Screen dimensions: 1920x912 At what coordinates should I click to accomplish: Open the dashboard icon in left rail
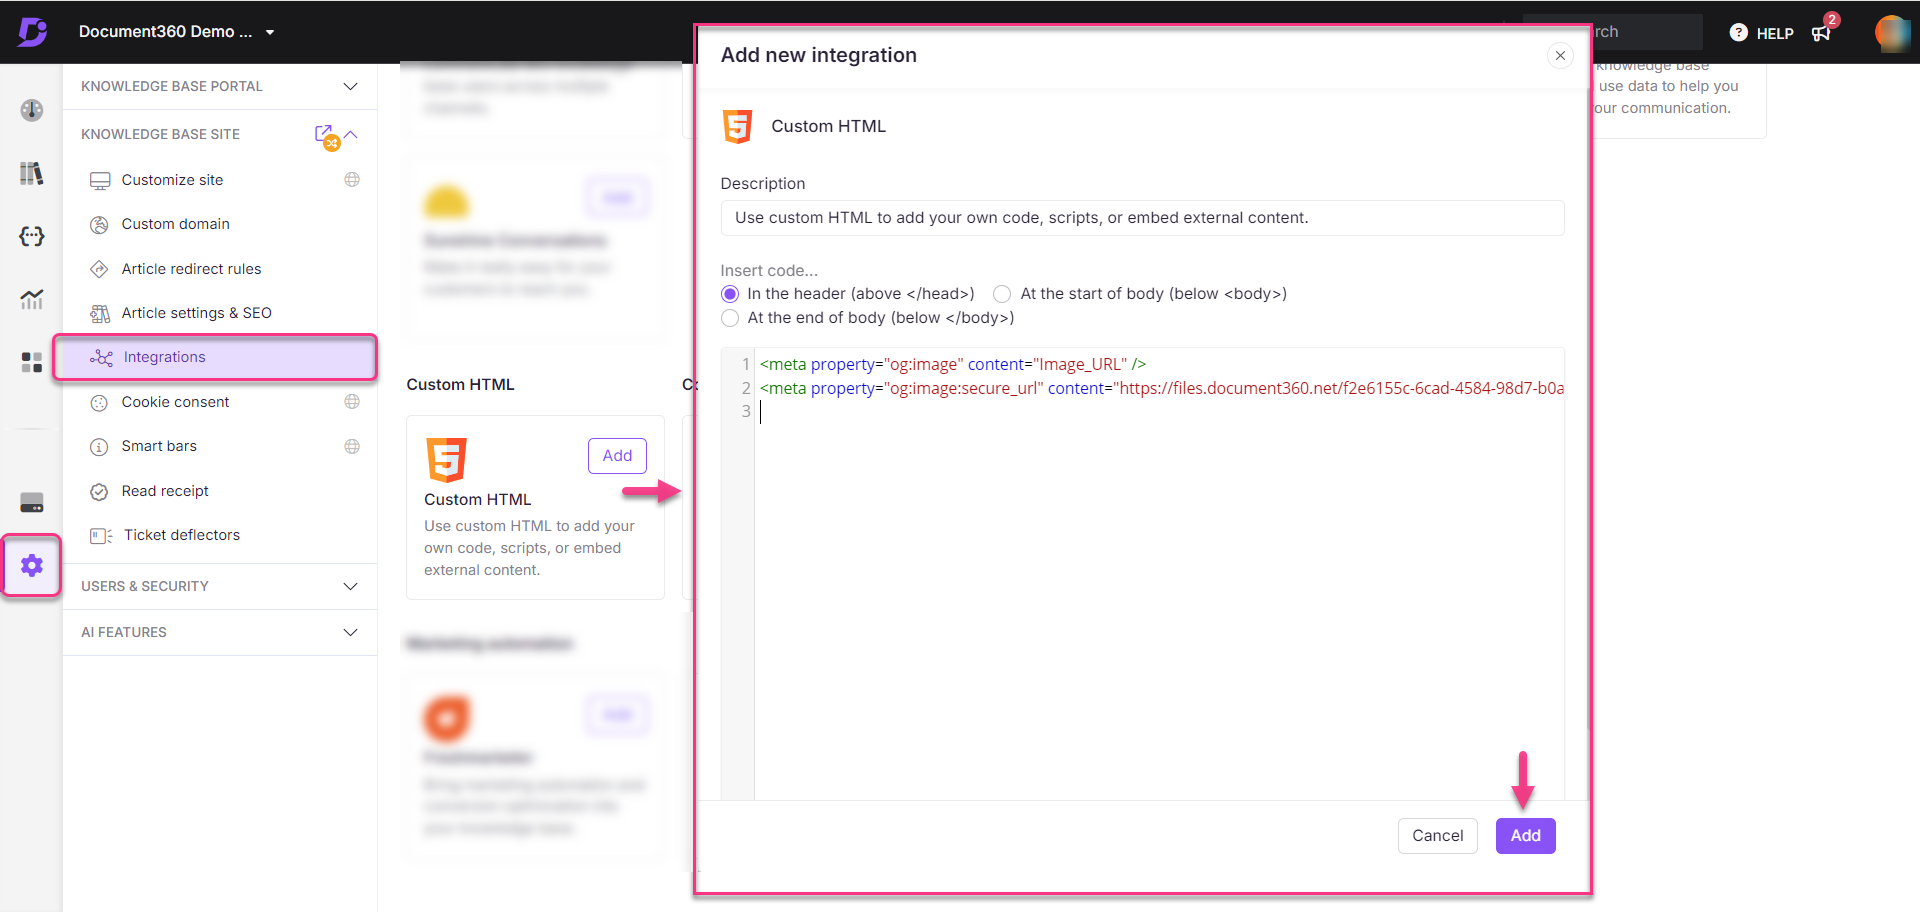point(32,110)
